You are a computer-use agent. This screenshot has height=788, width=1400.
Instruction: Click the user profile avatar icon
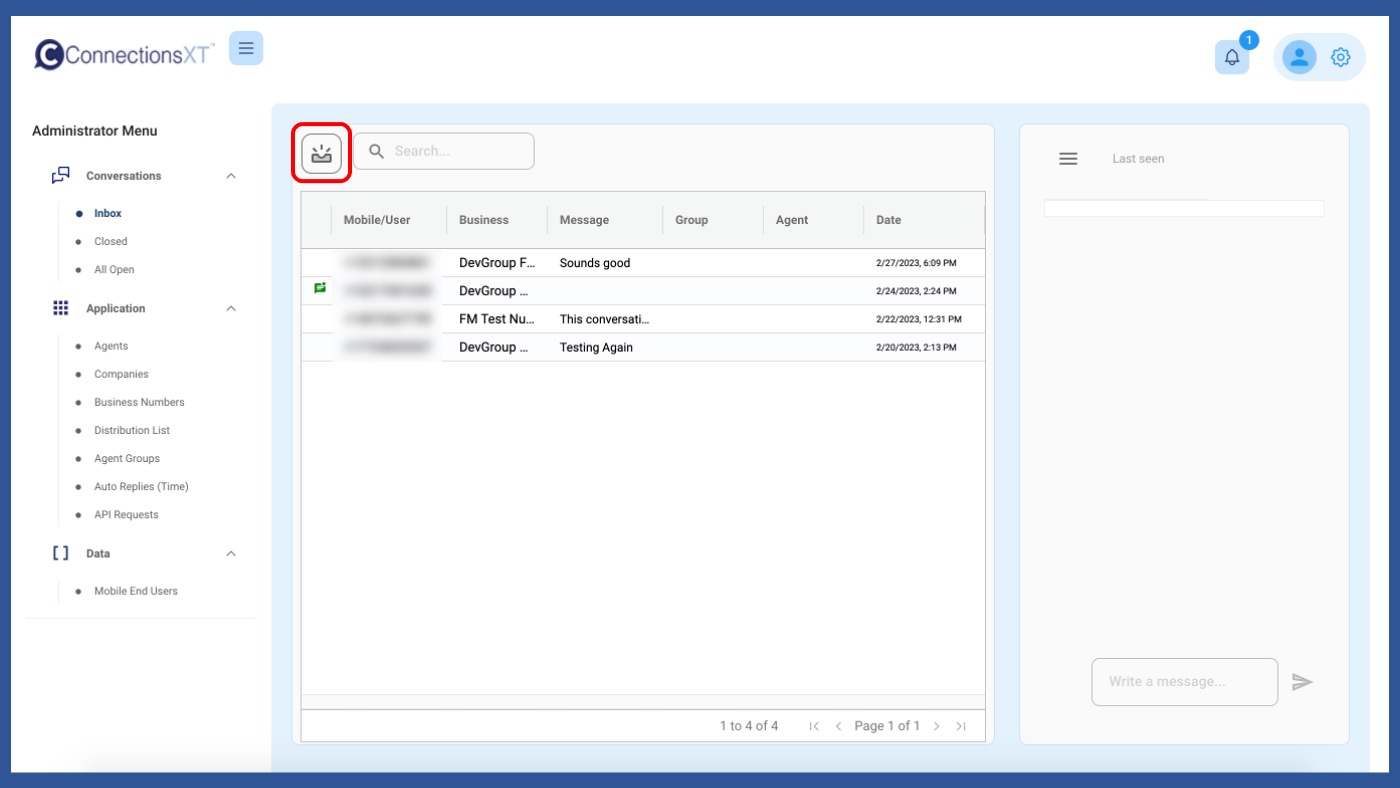click(1299, 57)
